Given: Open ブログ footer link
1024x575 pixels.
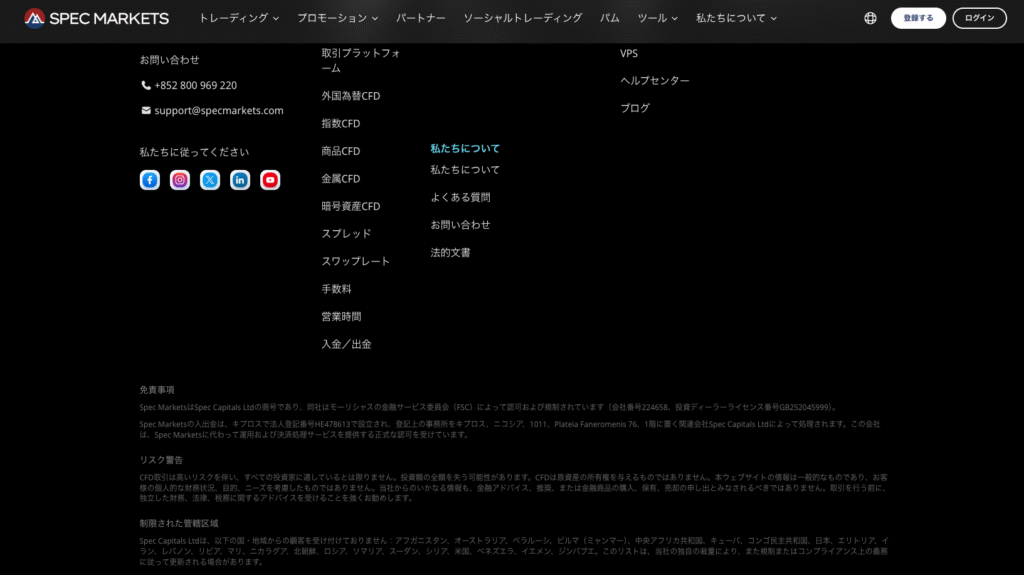Looking at the screenshot, I should (x=635, y=108).
